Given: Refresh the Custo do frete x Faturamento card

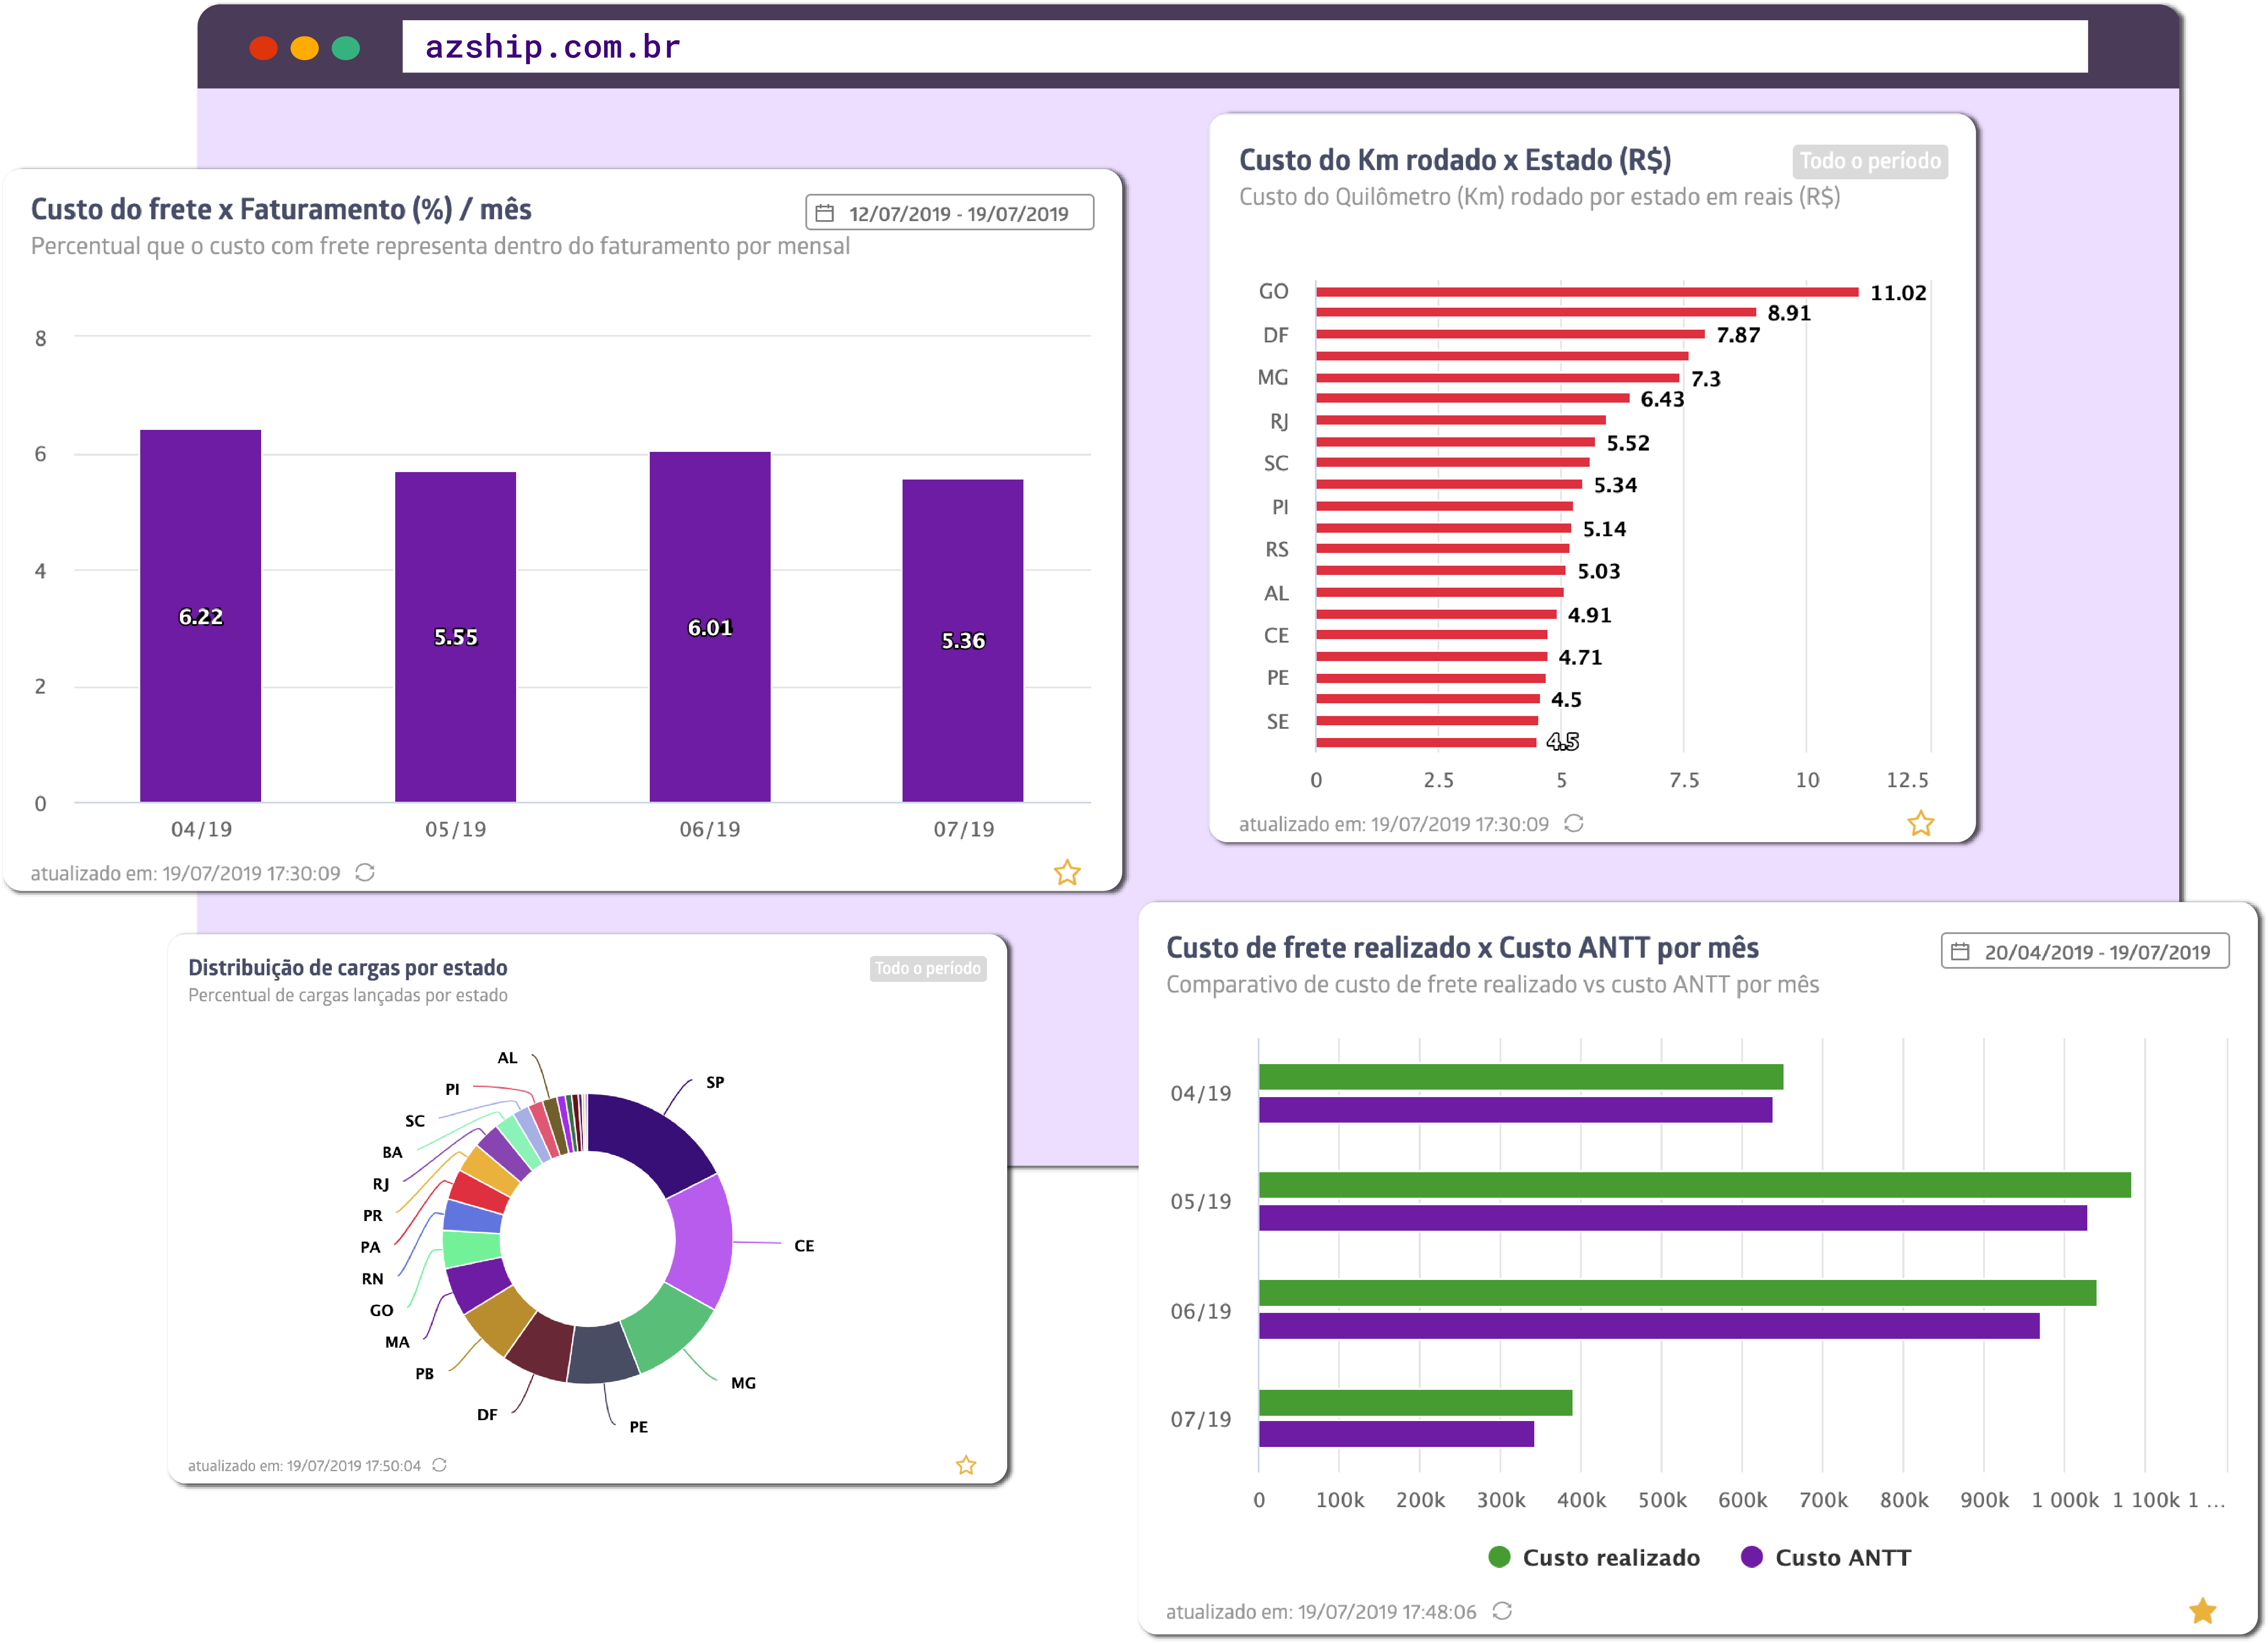Looking at the screenshot, I should 365,873.
